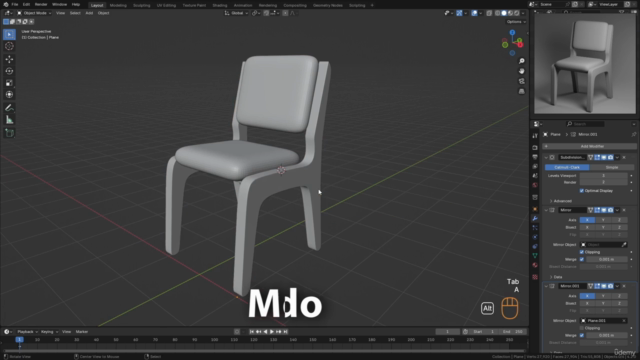Toggle Mirror modifier render camera icon
This screenshot has width=640, height=360.
pyautogui.click(x=611, y=210)
